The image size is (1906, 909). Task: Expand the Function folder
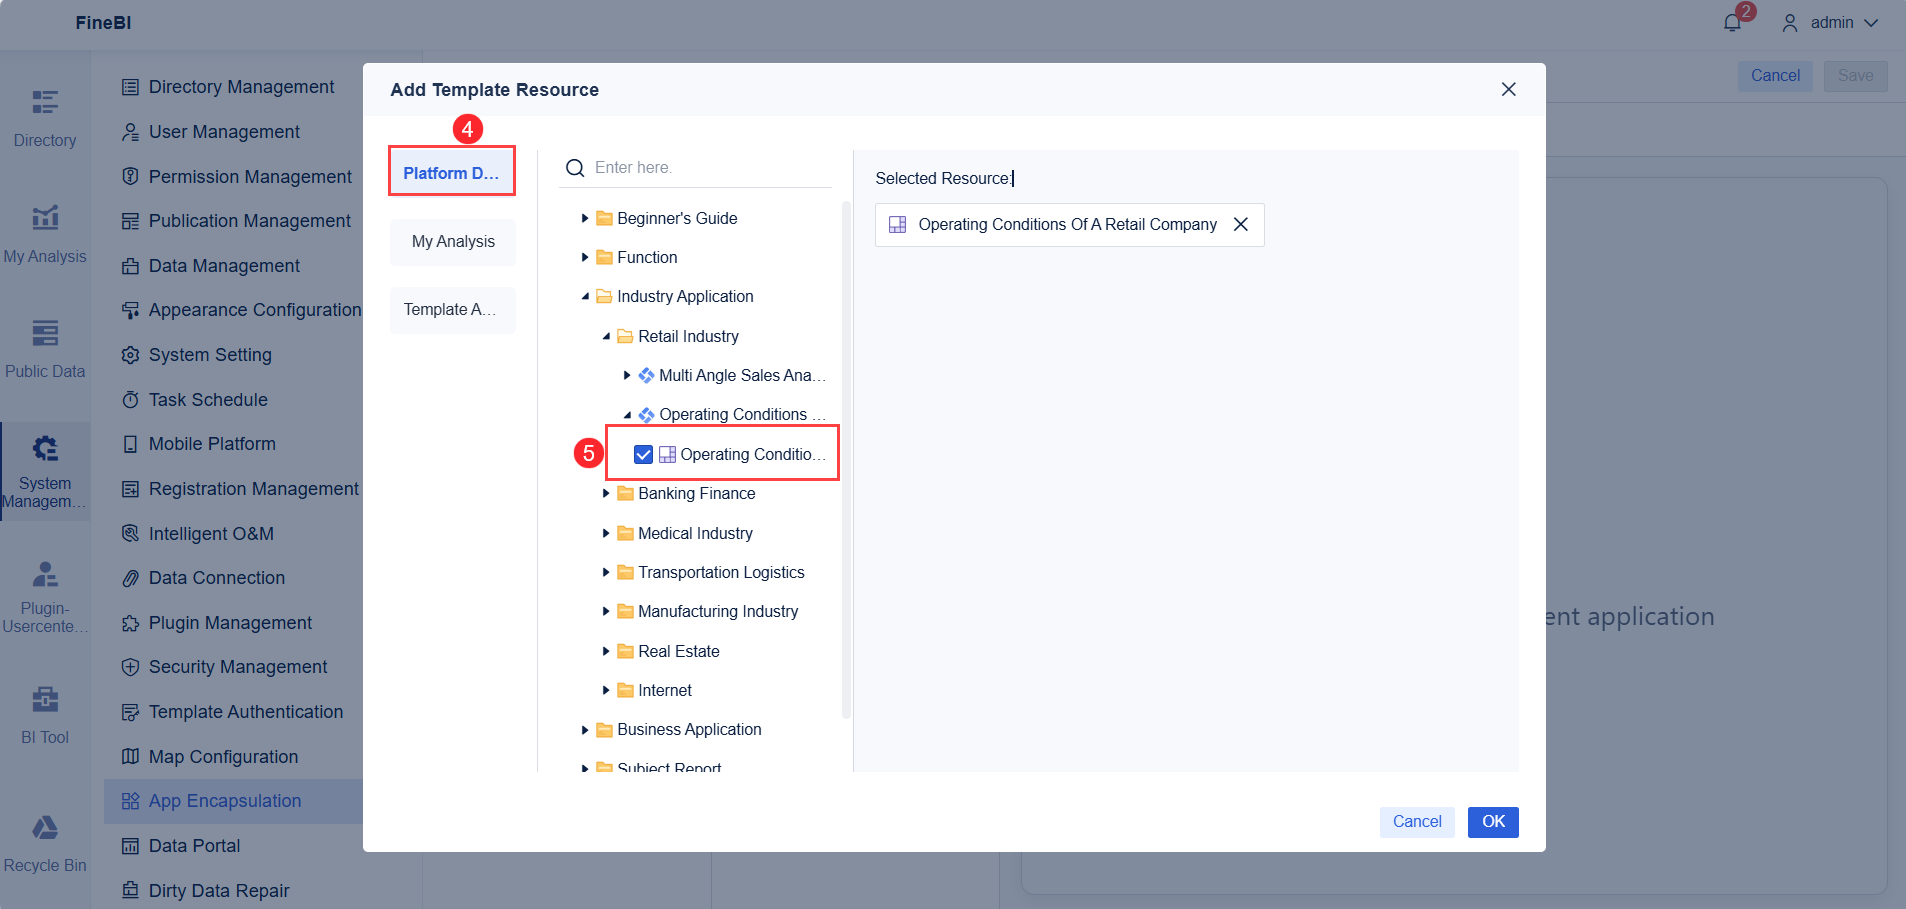coord(585,257)
